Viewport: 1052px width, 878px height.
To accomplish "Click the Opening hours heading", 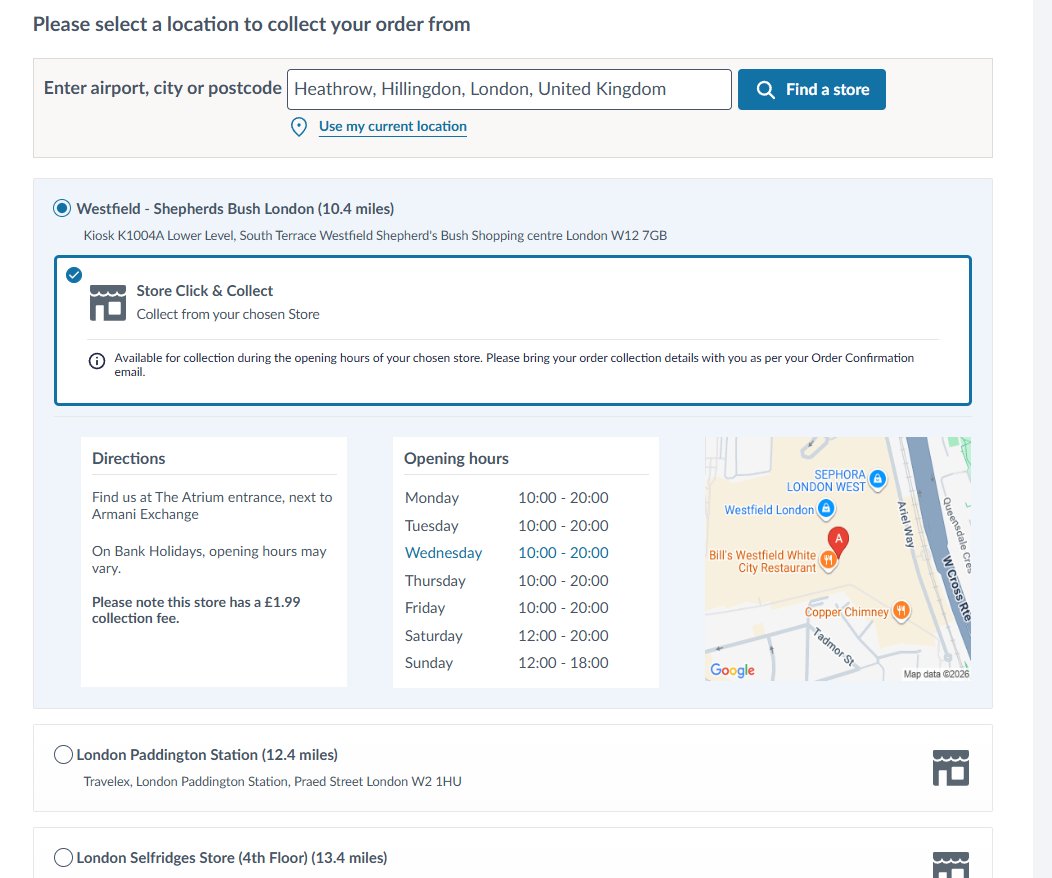I will (456, 458).
